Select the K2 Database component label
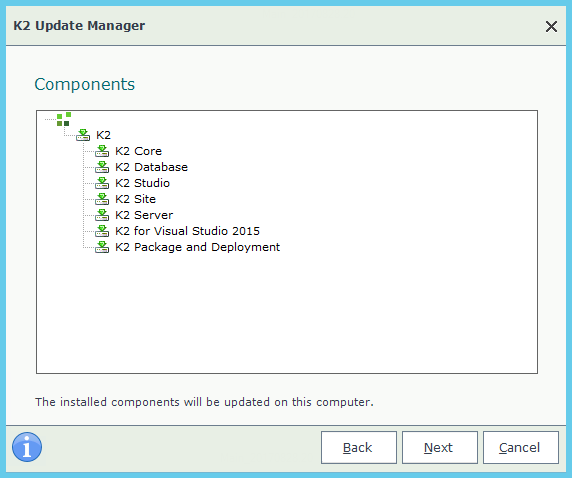The height and width of the screenshot is (478, 572). (151, 167)
